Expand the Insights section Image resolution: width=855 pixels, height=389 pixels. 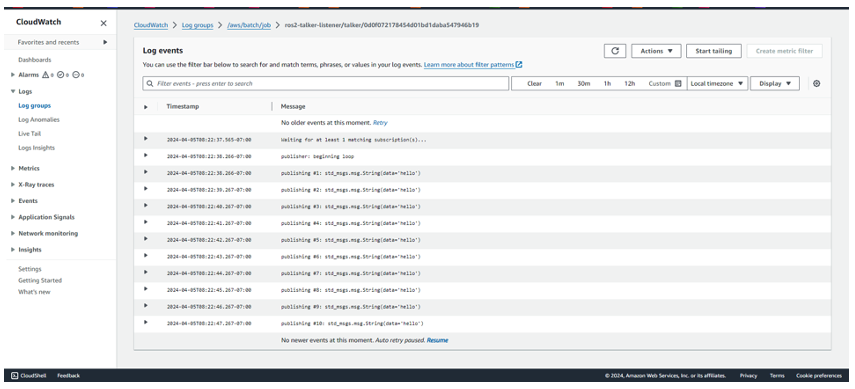click(13, 249)
